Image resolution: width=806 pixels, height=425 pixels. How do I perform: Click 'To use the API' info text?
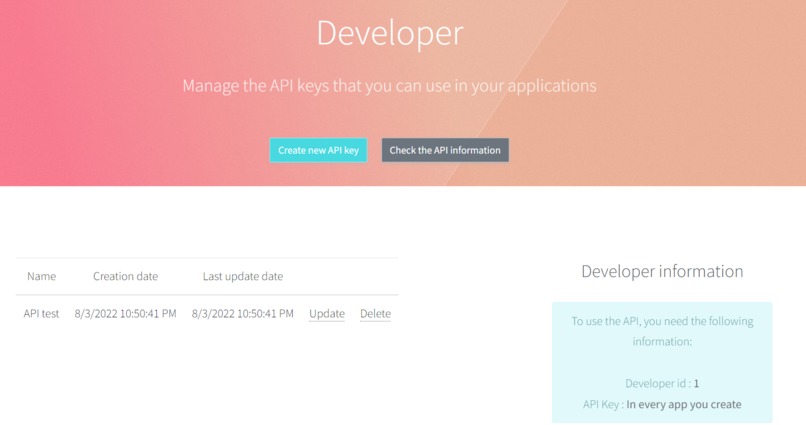tap(662, 331)
